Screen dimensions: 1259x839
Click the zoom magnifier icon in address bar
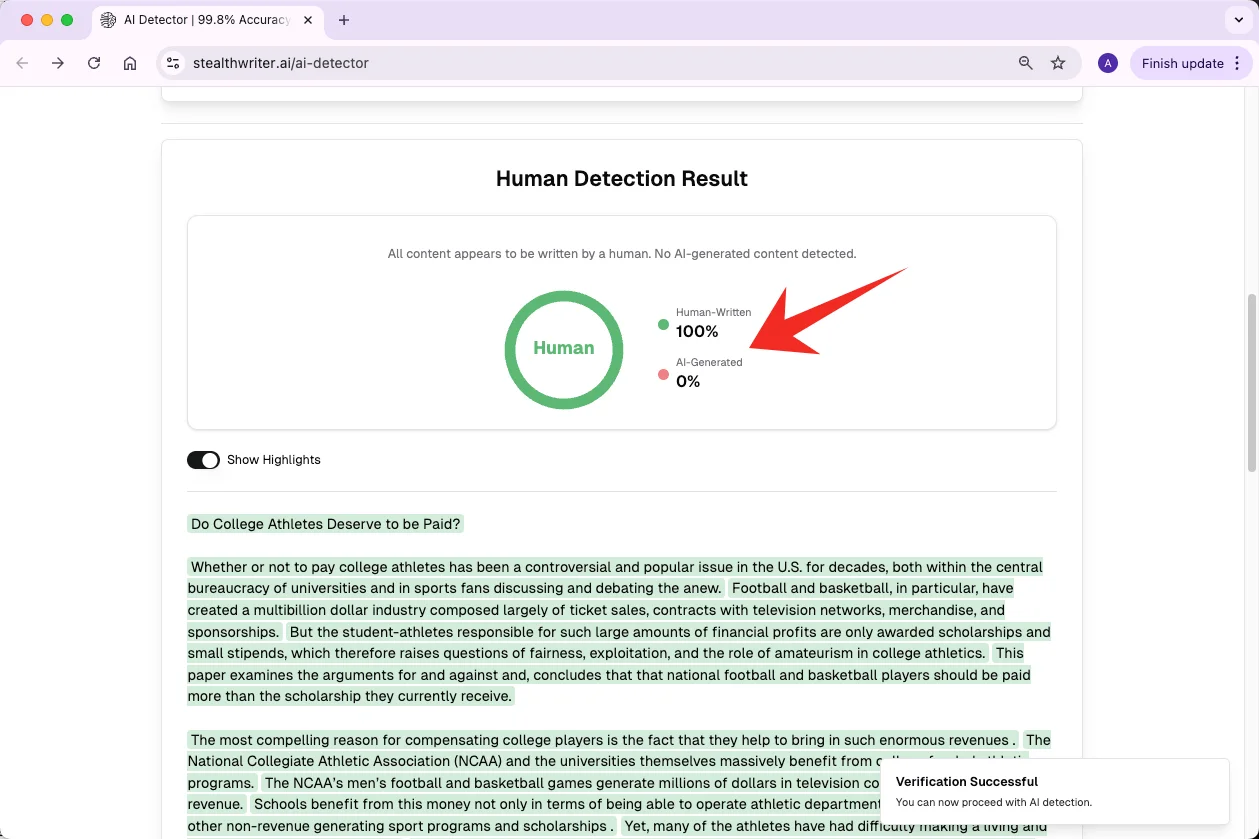coord(1025,63)
